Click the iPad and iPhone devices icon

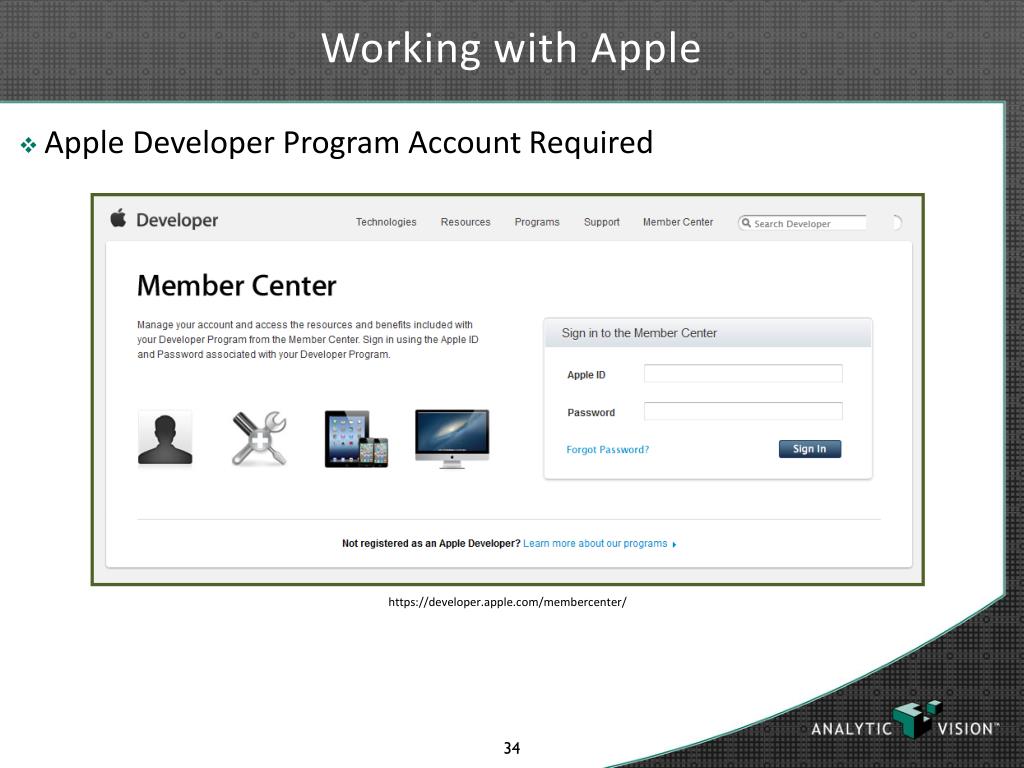pyautogui.click(x=357, y=439)
